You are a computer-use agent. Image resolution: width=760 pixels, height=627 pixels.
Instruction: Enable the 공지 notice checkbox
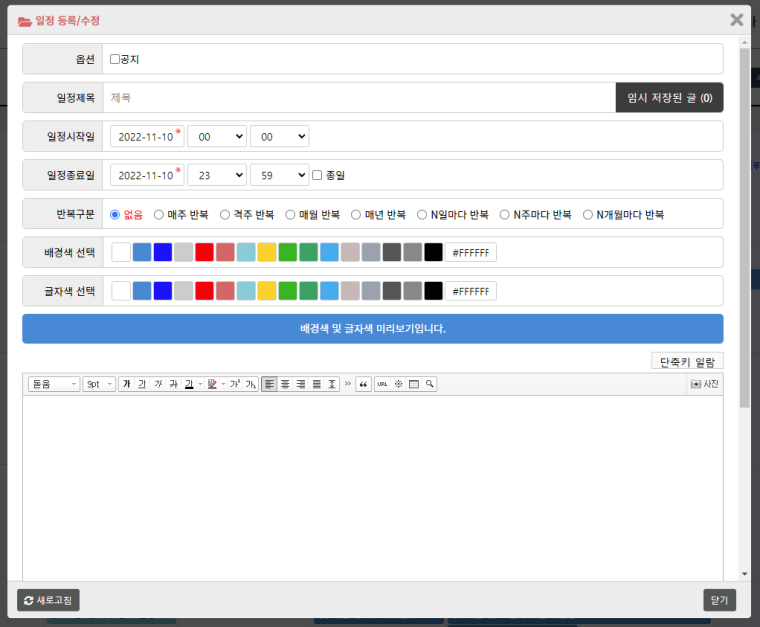pos(115,59)
